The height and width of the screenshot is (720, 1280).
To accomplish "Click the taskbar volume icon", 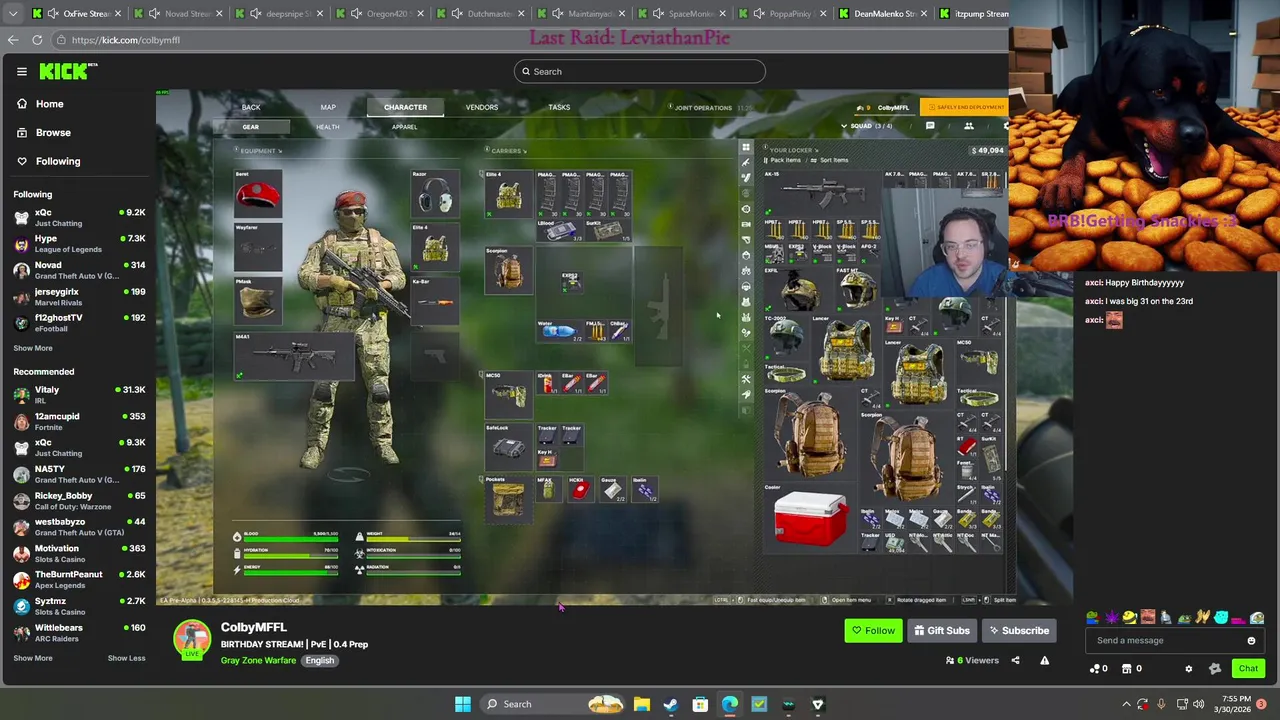I will [x=1199, y=705].
